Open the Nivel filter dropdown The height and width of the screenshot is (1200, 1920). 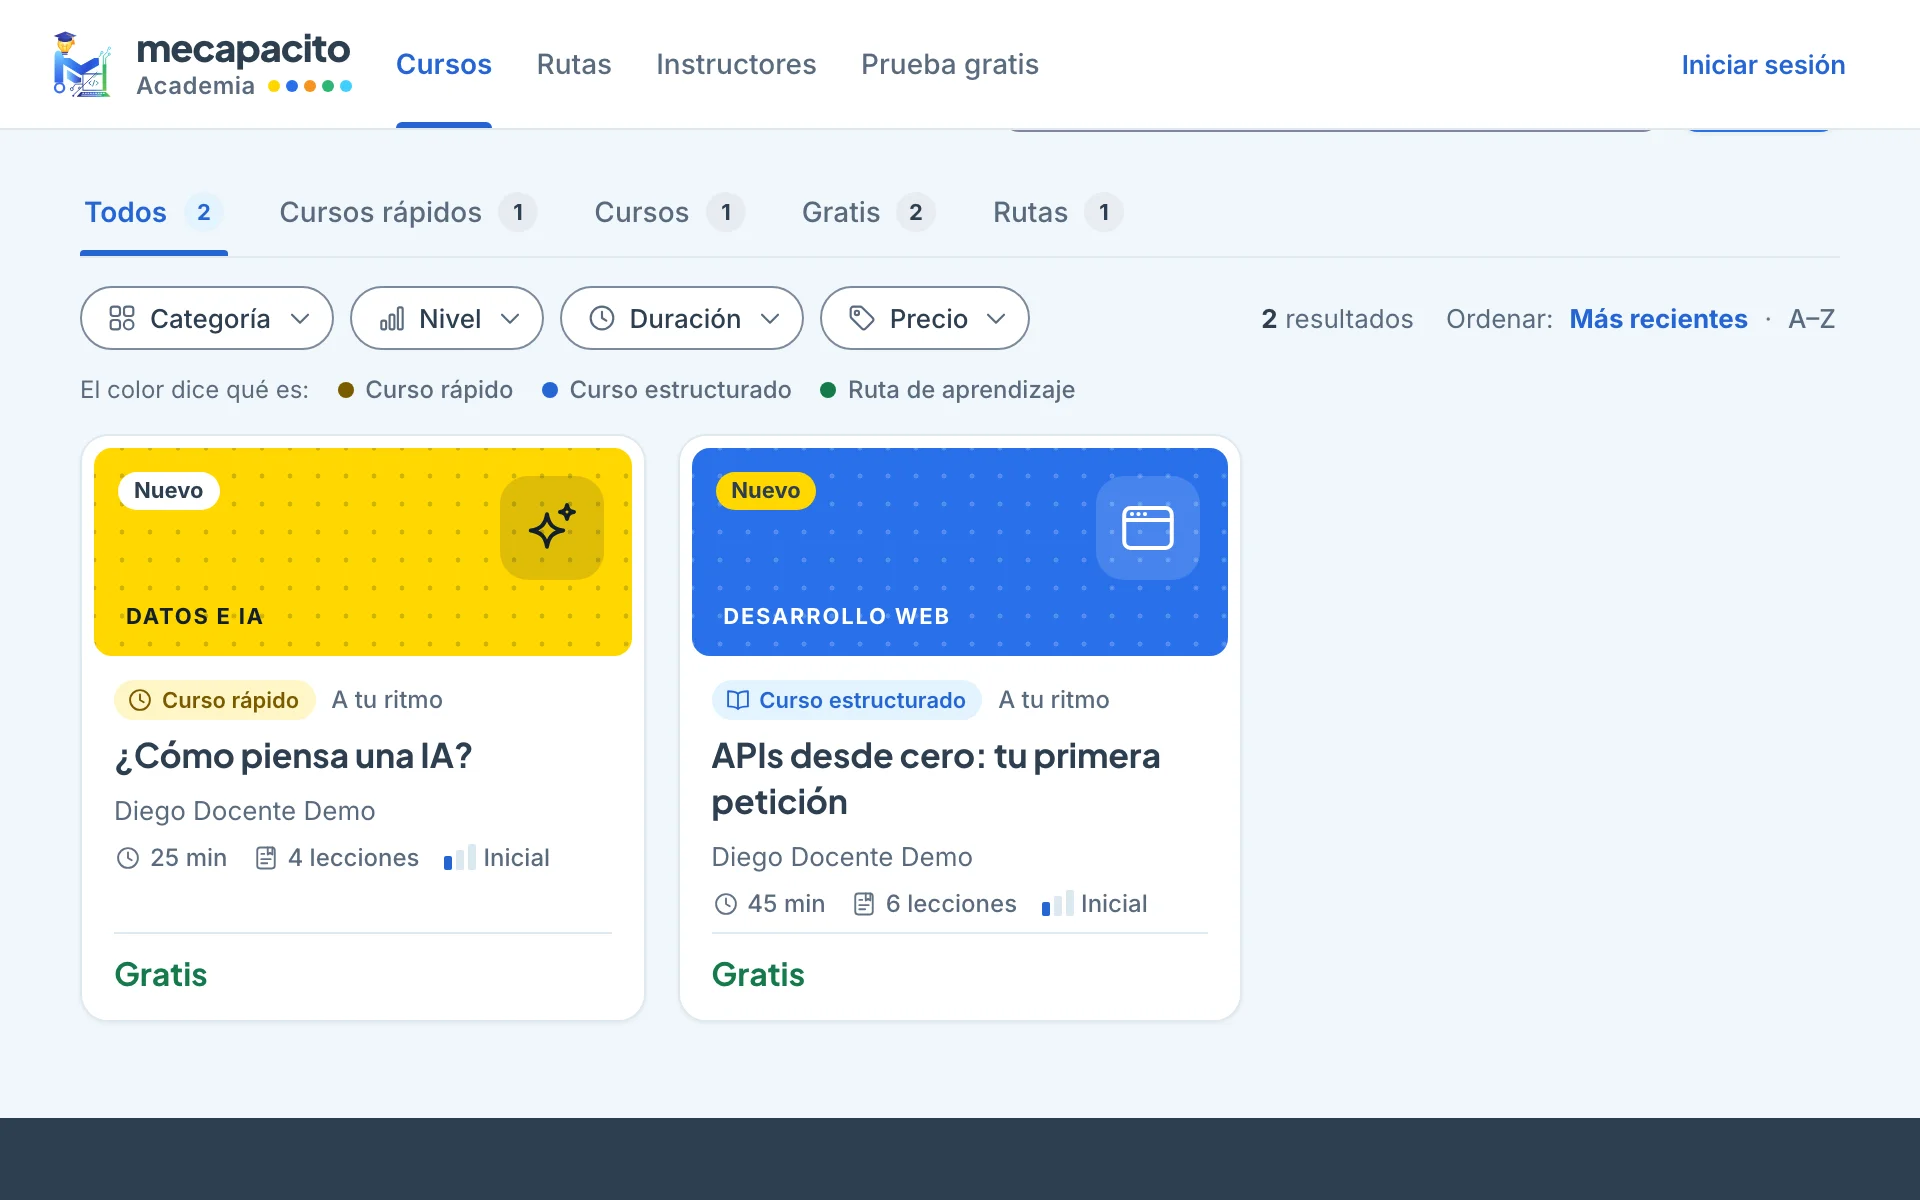[x=447, y=318]
